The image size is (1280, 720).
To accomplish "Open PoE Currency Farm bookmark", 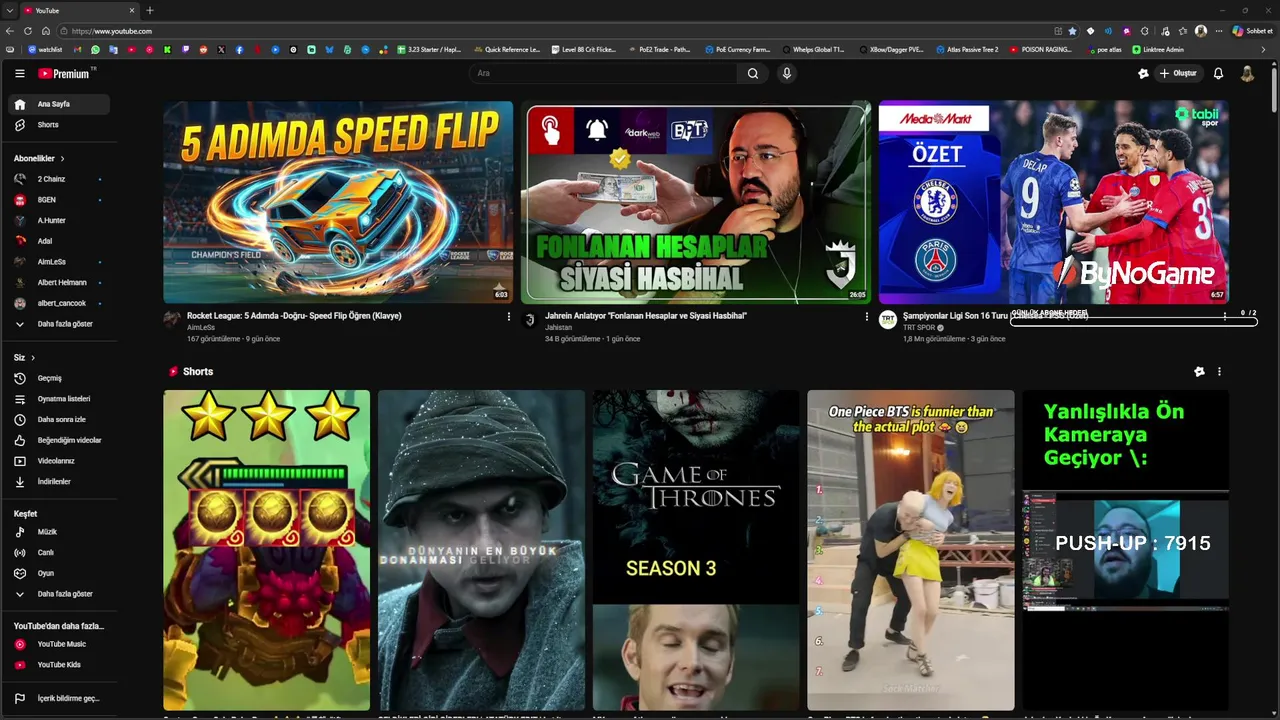I will coord(737,49).
